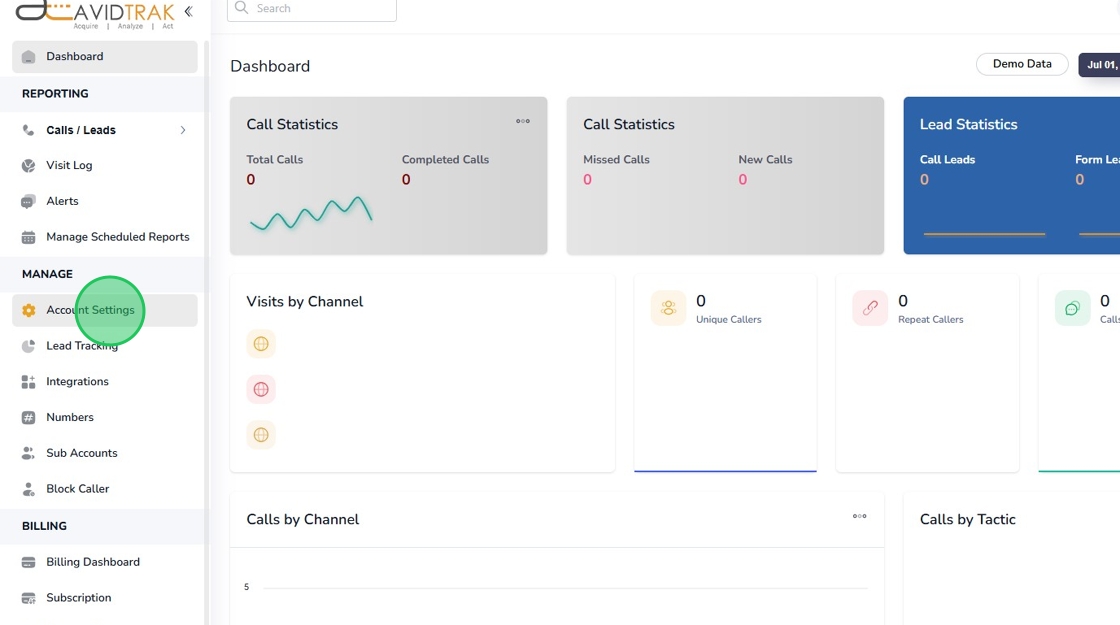The width and height of the screenshot is (1120, 625).
Task: Click the Total Calls sparkline chart
Action: click(x=311, y=213)
